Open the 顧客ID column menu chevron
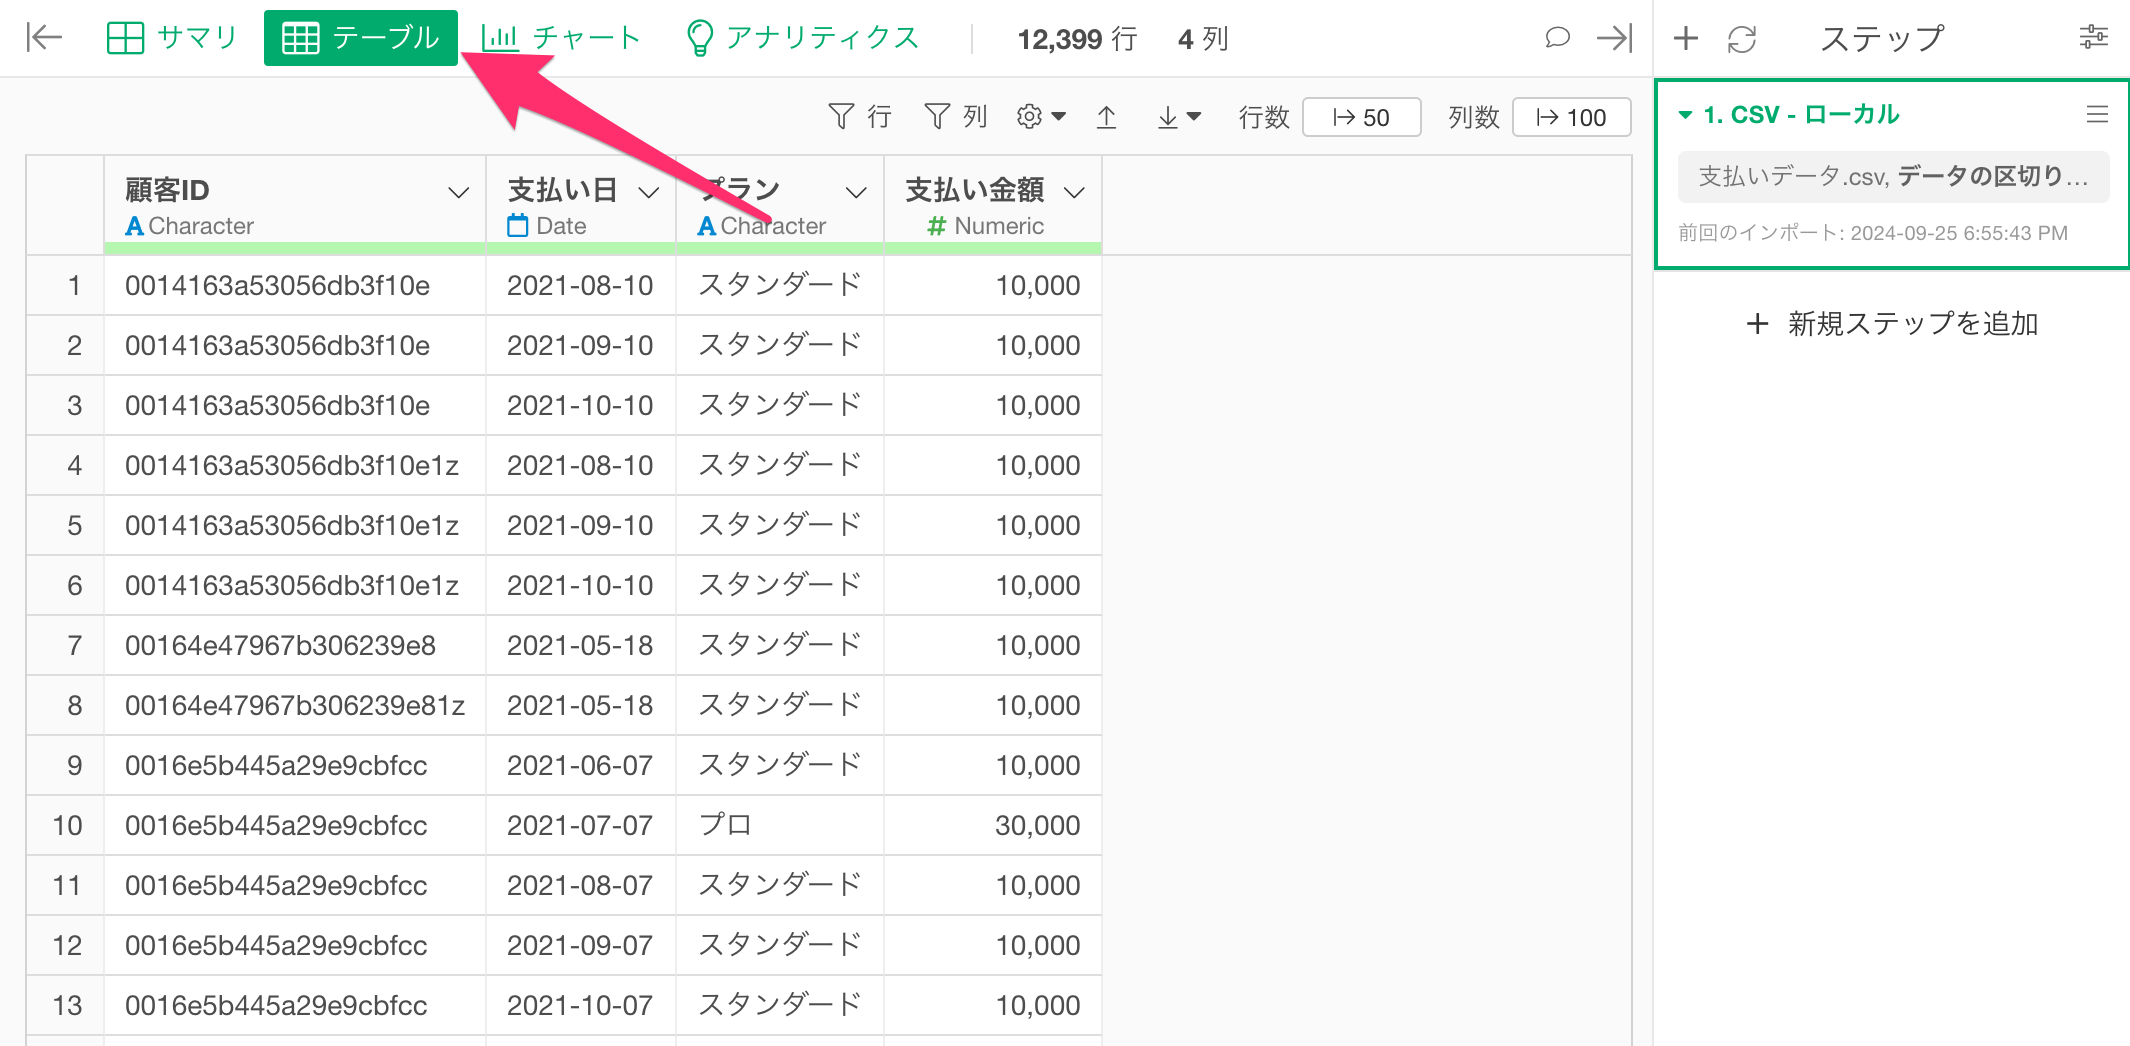This screenshot has width=2130, height=1046. [x=458, y=192]
